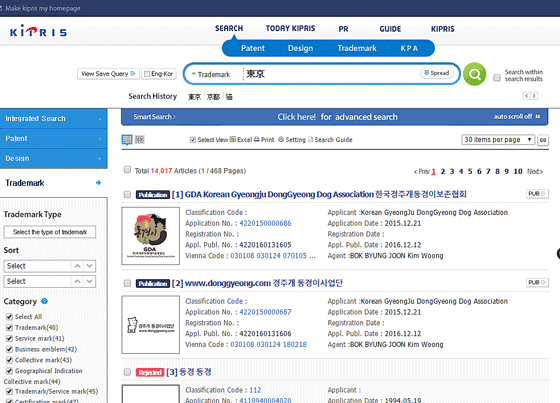Open Search Guide document icon
This screenshot has width=560, height=403.
310,139
